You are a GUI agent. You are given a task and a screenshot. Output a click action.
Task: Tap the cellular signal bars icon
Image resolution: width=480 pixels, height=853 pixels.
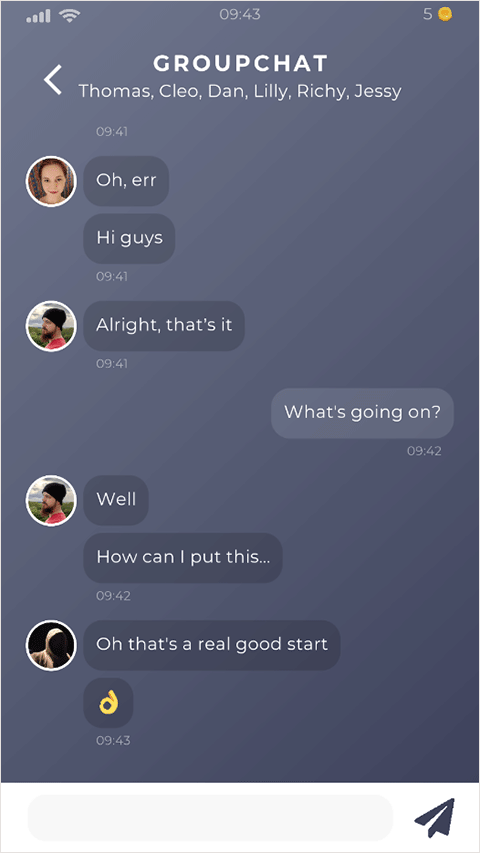[x=38, y=16]
